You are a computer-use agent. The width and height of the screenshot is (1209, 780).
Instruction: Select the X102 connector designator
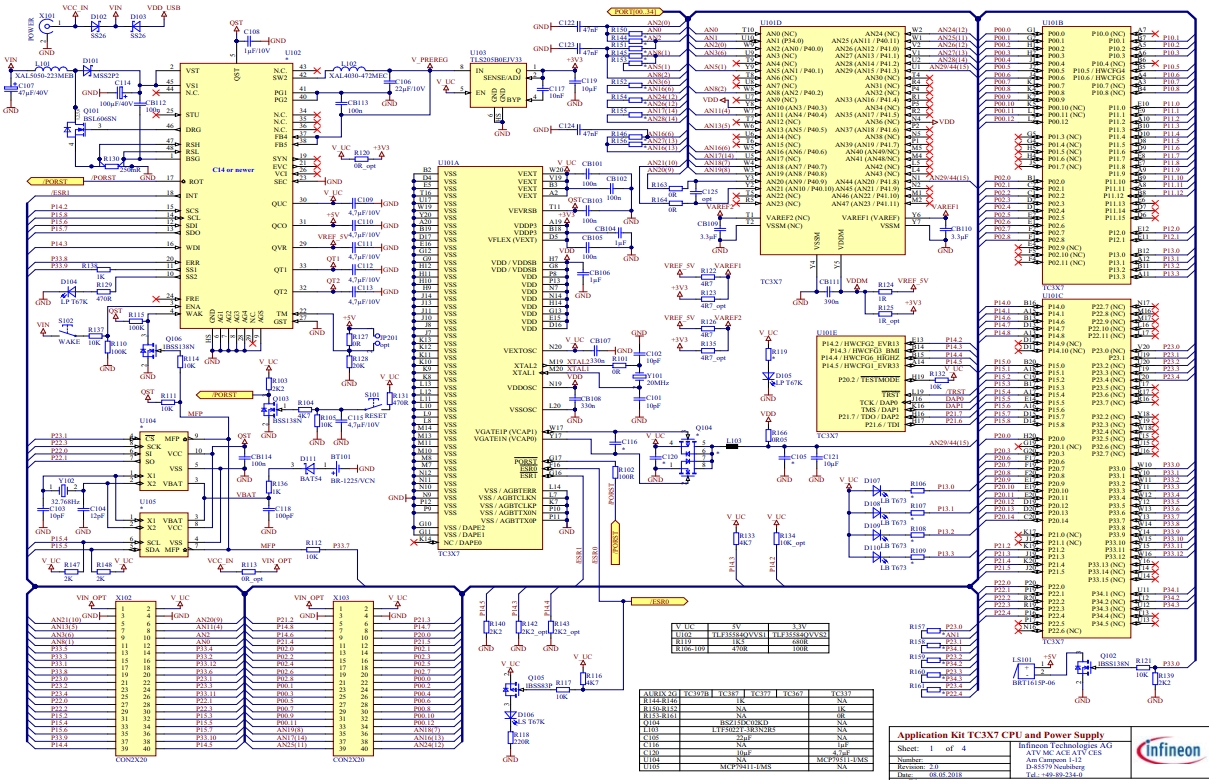124,596
